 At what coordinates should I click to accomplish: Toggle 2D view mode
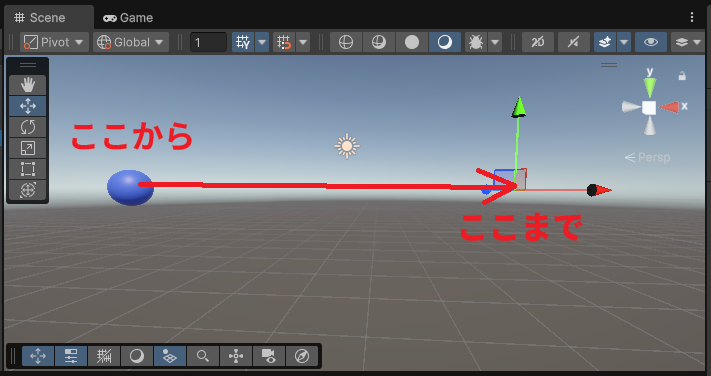[538, 42]
